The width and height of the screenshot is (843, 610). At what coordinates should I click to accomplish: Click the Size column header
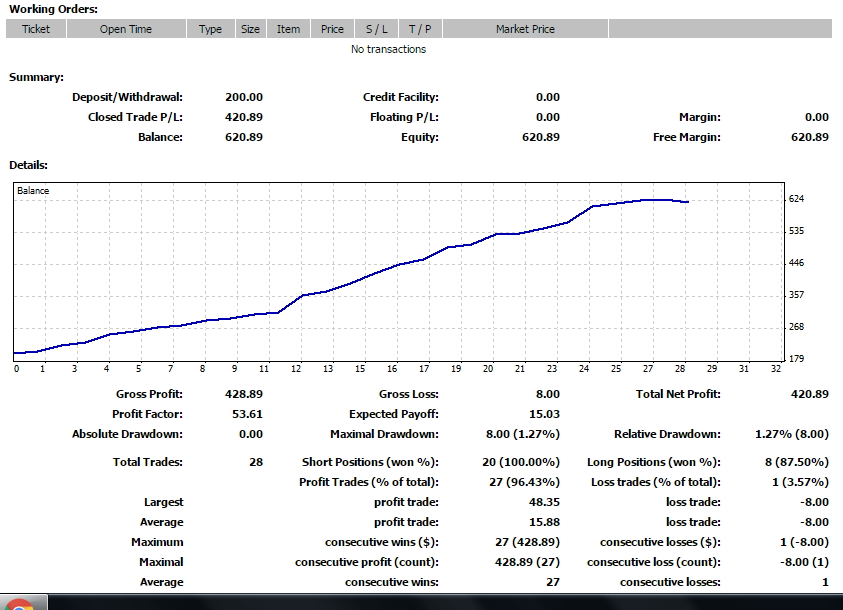tap(250, 29)
